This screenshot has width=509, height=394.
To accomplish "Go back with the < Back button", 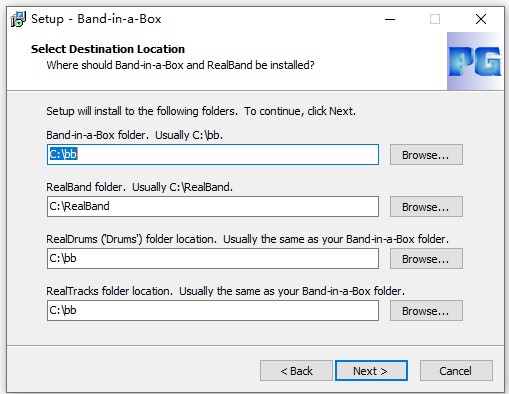I will (x=296, y=371).
